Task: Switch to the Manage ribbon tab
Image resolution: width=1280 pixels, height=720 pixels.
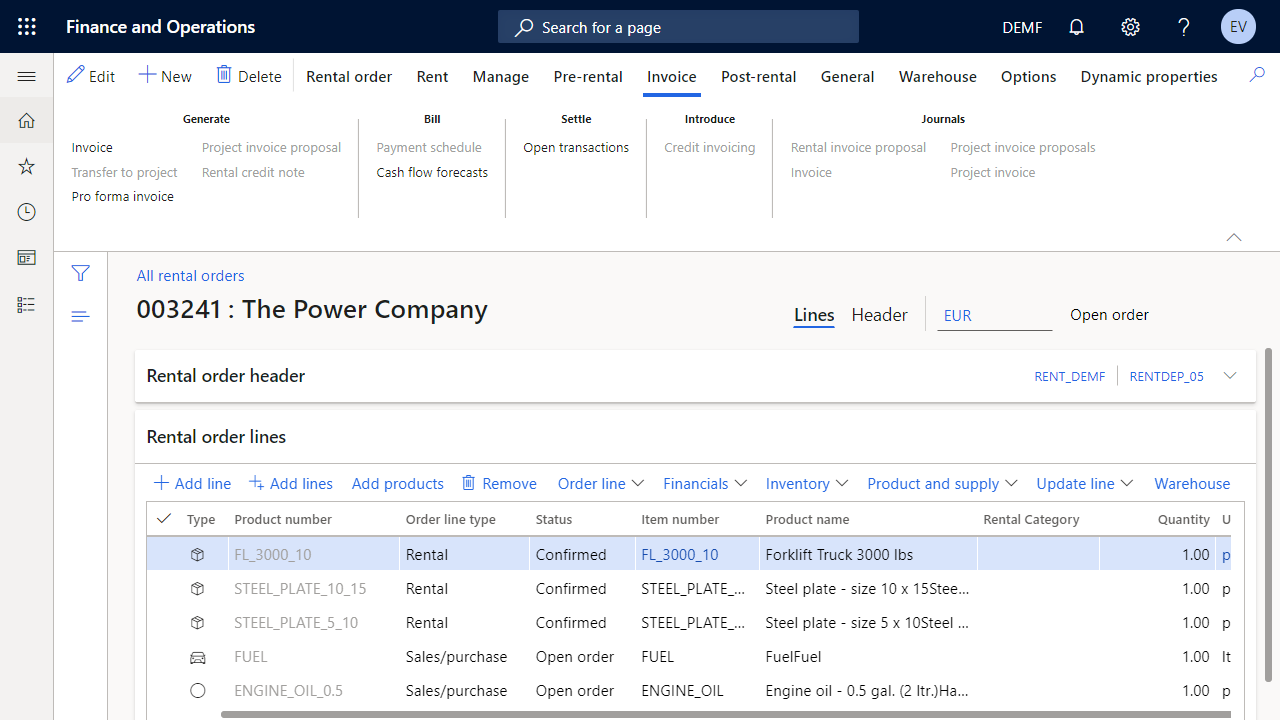Action: (501, 76)
